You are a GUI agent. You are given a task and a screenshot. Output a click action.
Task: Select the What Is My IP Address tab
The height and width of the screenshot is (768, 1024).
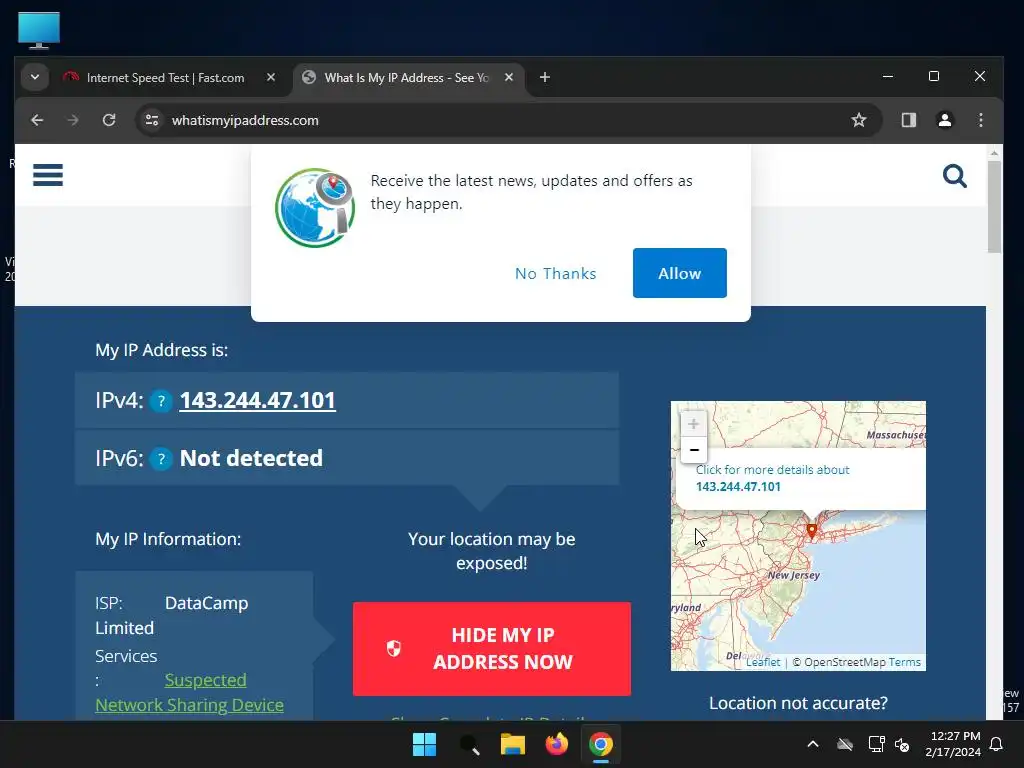tap(405, 78)
